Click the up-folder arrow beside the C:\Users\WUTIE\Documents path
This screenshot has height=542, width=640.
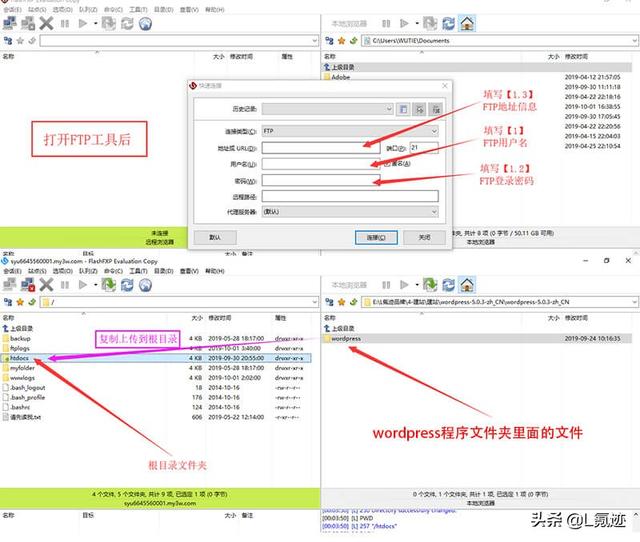point(353,41)
